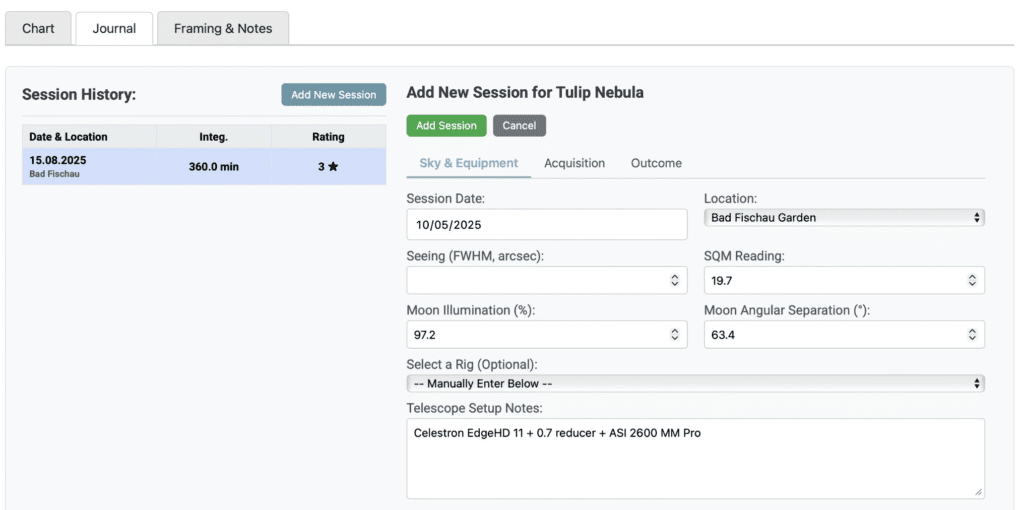This screenshot has height=510, width=1024.
Task: Select the Sky & Equipment sub-tab
Action: coord(468,163)
